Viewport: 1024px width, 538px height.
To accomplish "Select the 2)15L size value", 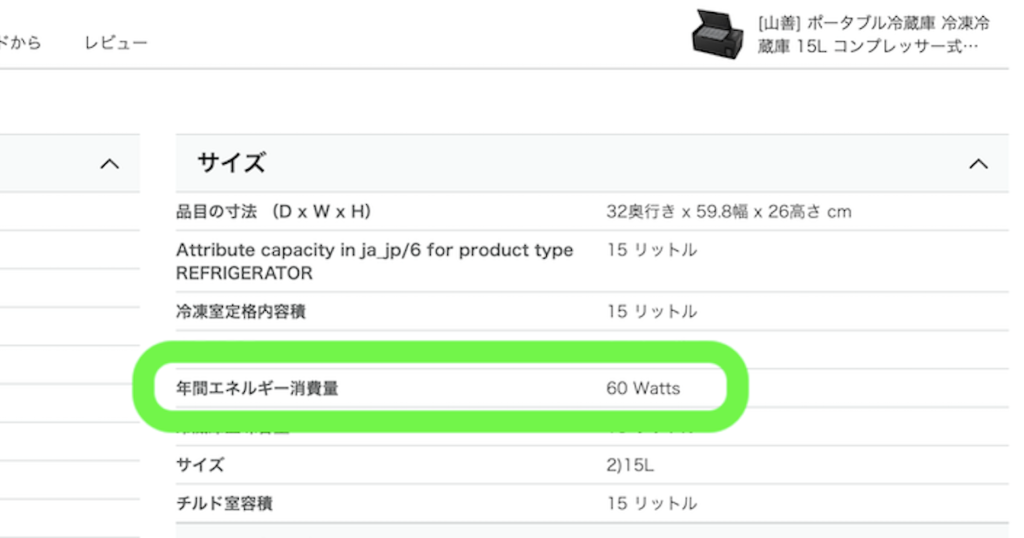I will (630, 465).
